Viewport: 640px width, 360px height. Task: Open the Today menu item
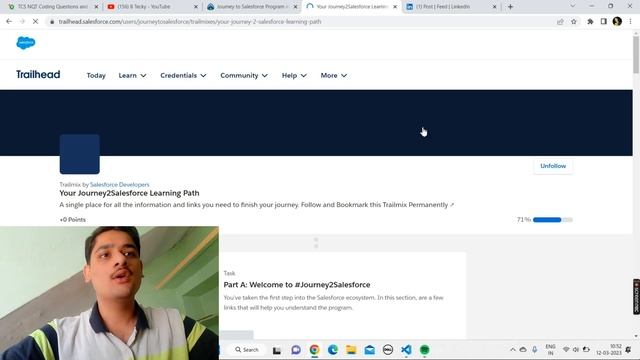point(96,76)
